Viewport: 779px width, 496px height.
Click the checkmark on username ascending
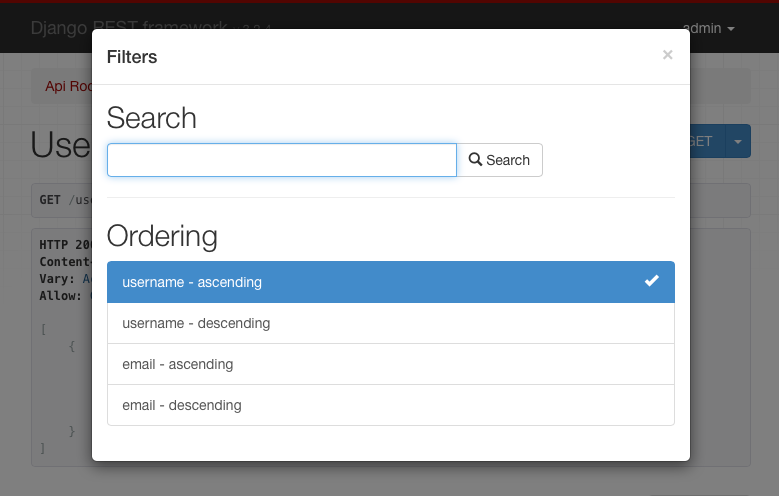pos(651,282)
